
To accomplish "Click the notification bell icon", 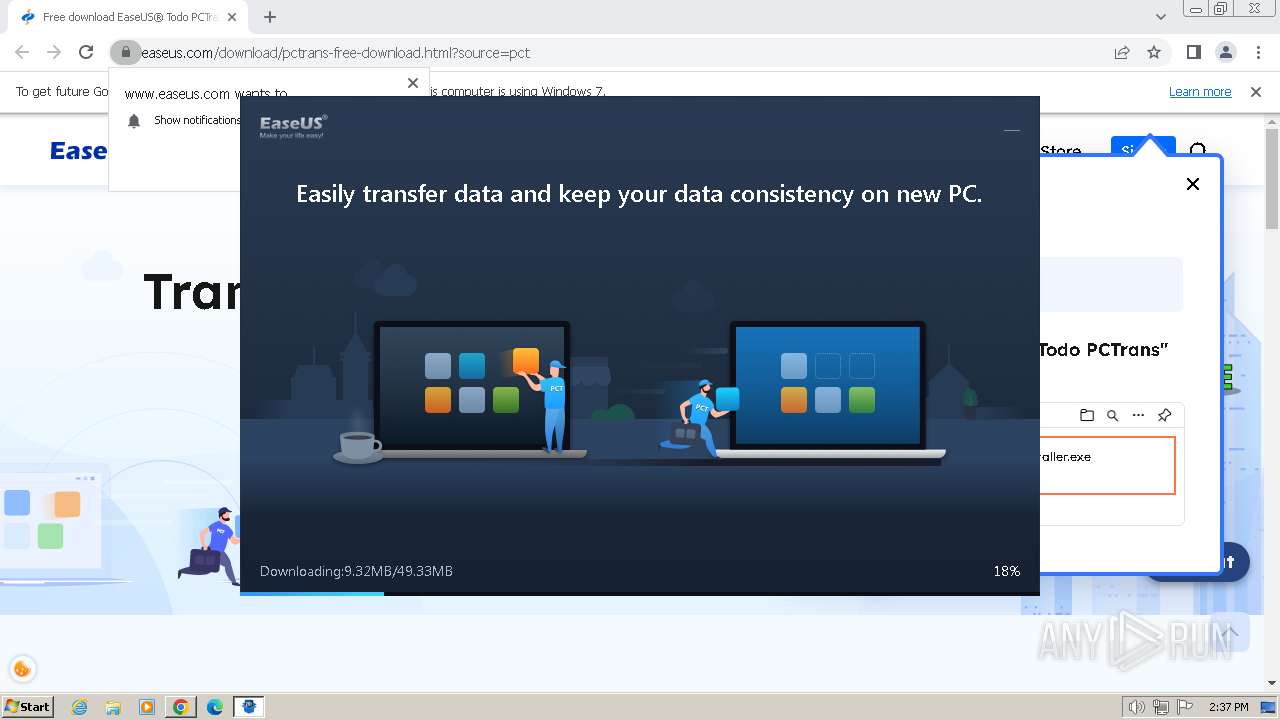I will point(134,120).
